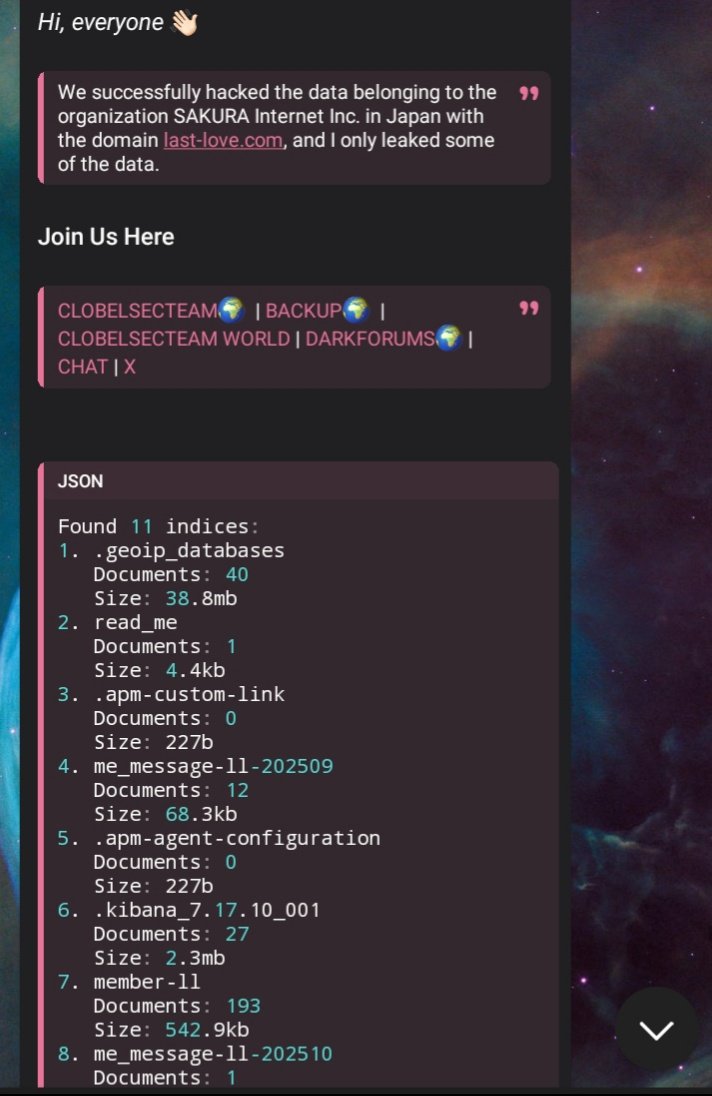Select the 'Documents: 40' line

pyautogui.click(x=171, y=575)
